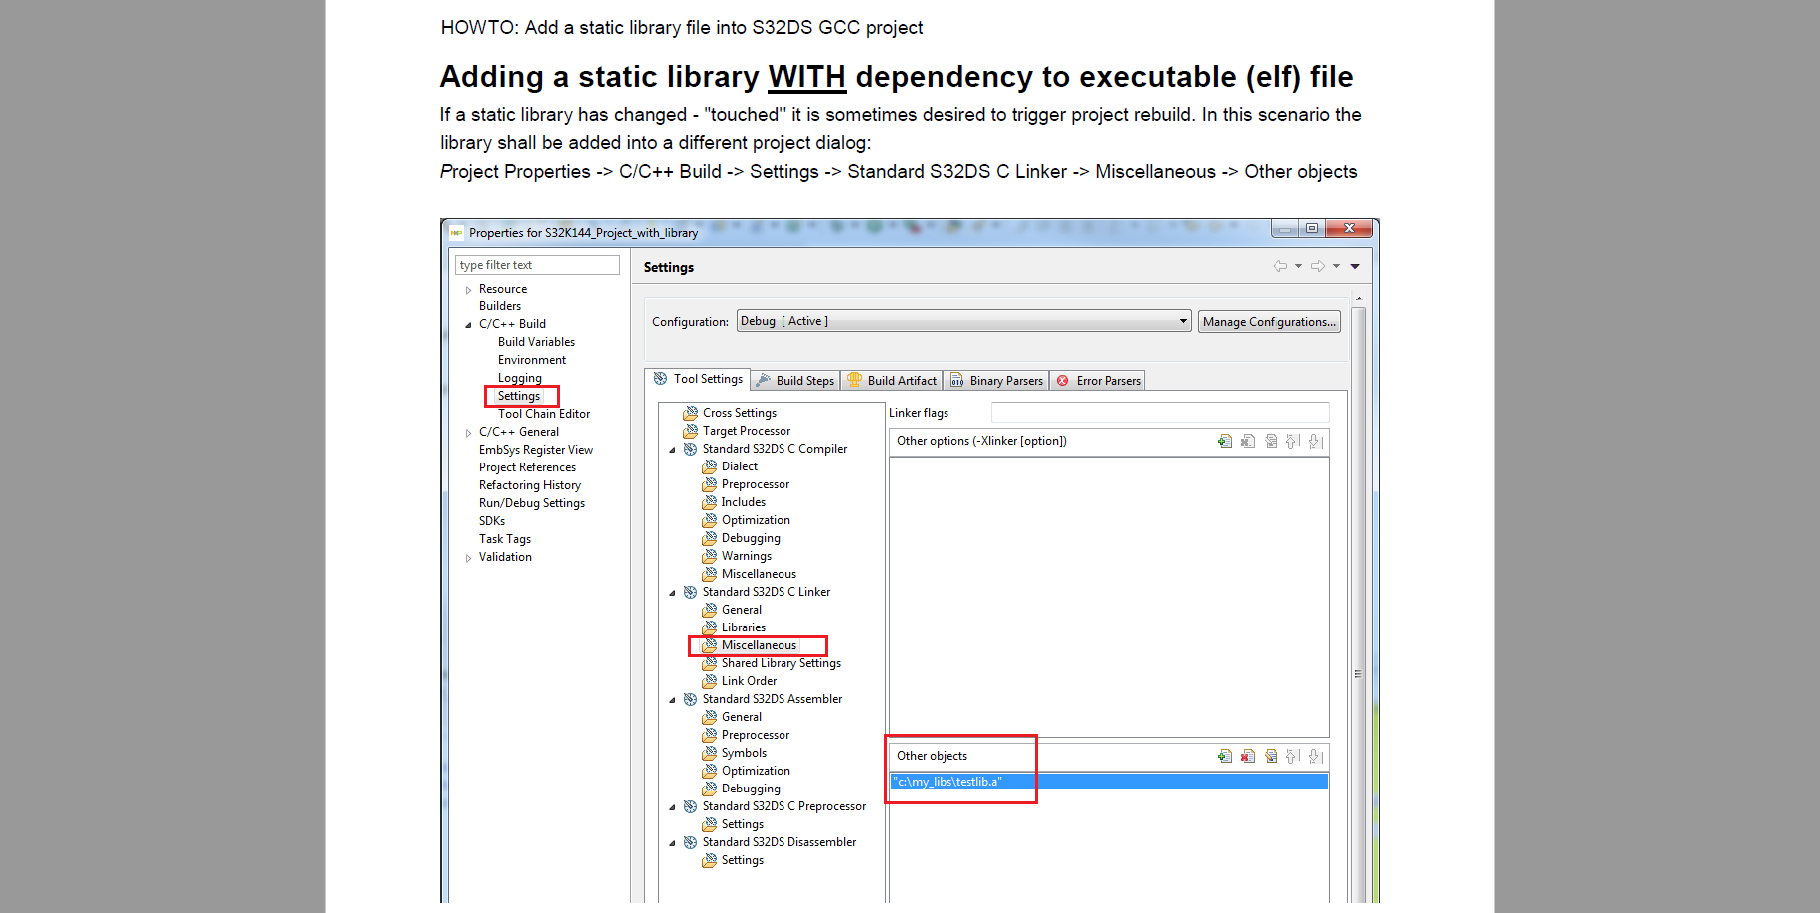Click the forward navigation arrow in Settings header
Image resolution: width=1820 pixels, height=913 pixels.
click(1318, 266)
